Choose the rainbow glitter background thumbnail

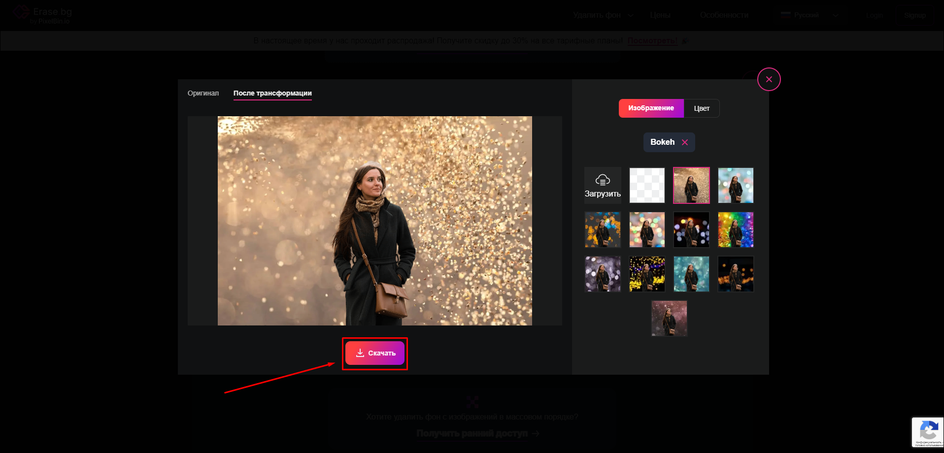736,230
